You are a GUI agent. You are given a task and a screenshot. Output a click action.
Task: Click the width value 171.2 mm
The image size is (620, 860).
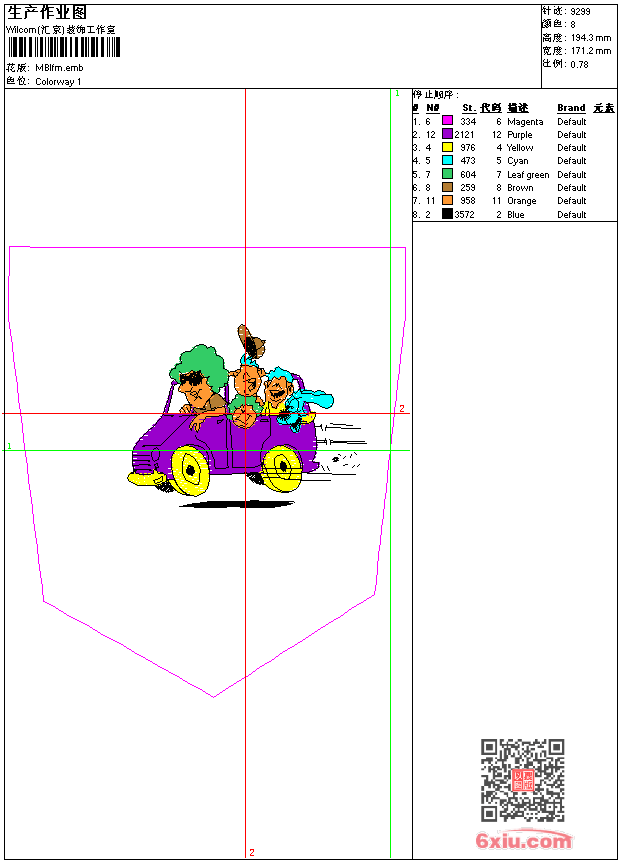[591, 51]
